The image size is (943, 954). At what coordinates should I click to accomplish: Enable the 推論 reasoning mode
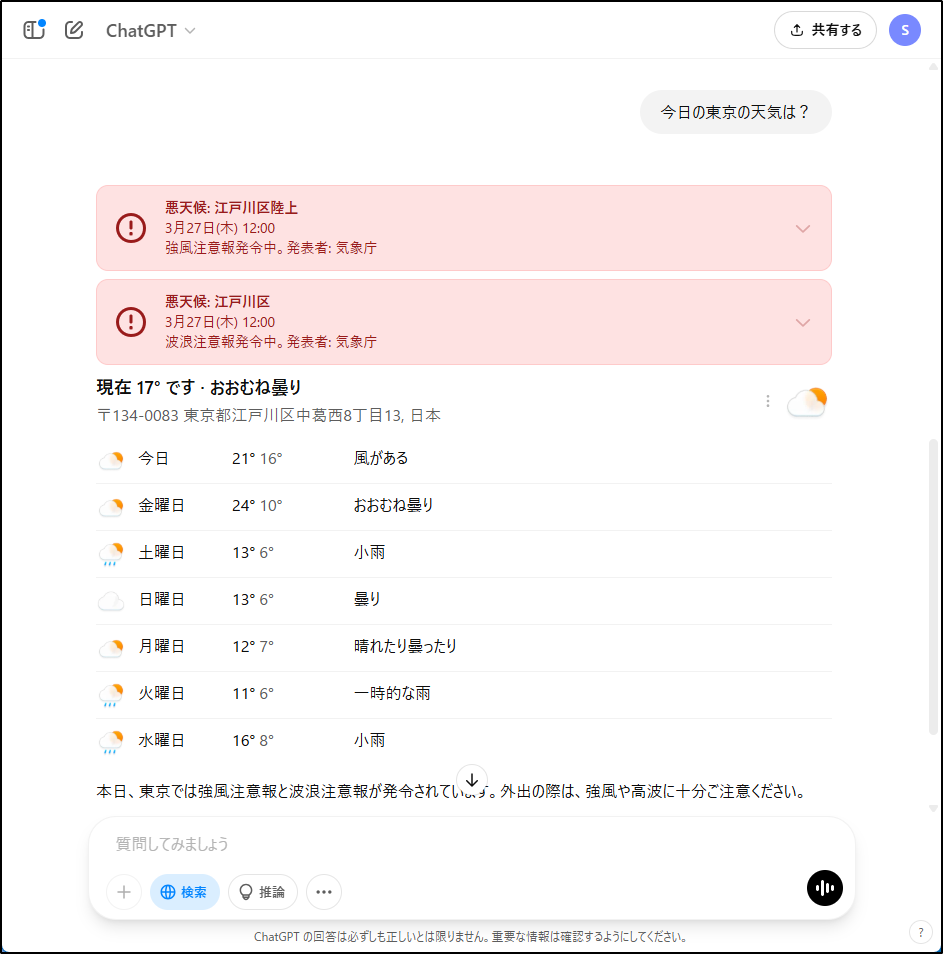click(x=262, y=891)
